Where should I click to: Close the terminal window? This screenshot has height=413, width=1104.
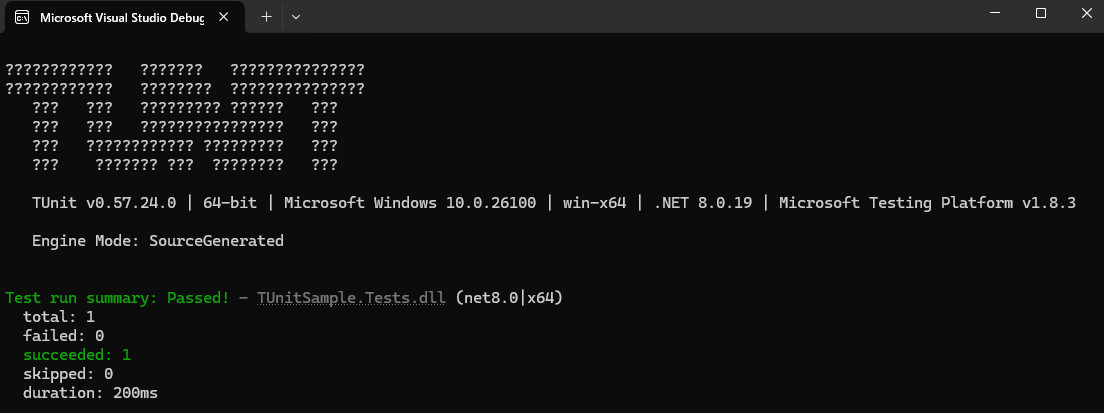click(x=1086, y=13)
